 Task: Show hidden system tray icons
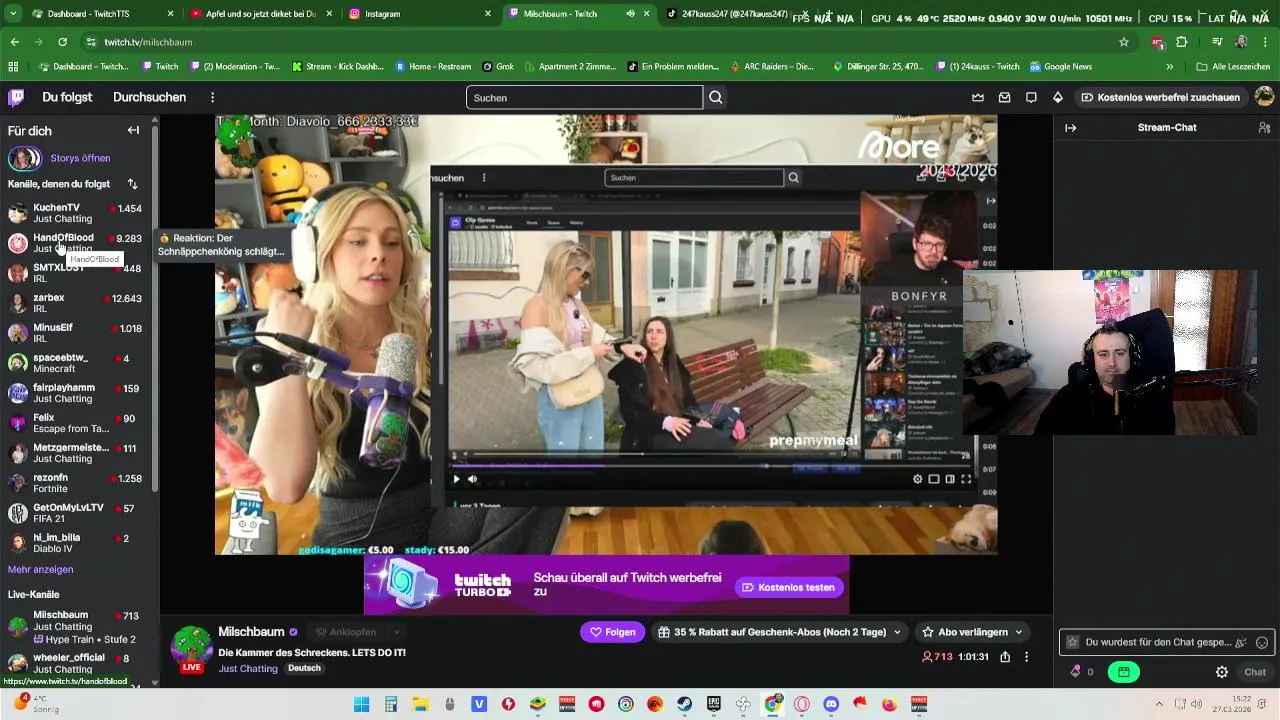(x=1159, y=704)
